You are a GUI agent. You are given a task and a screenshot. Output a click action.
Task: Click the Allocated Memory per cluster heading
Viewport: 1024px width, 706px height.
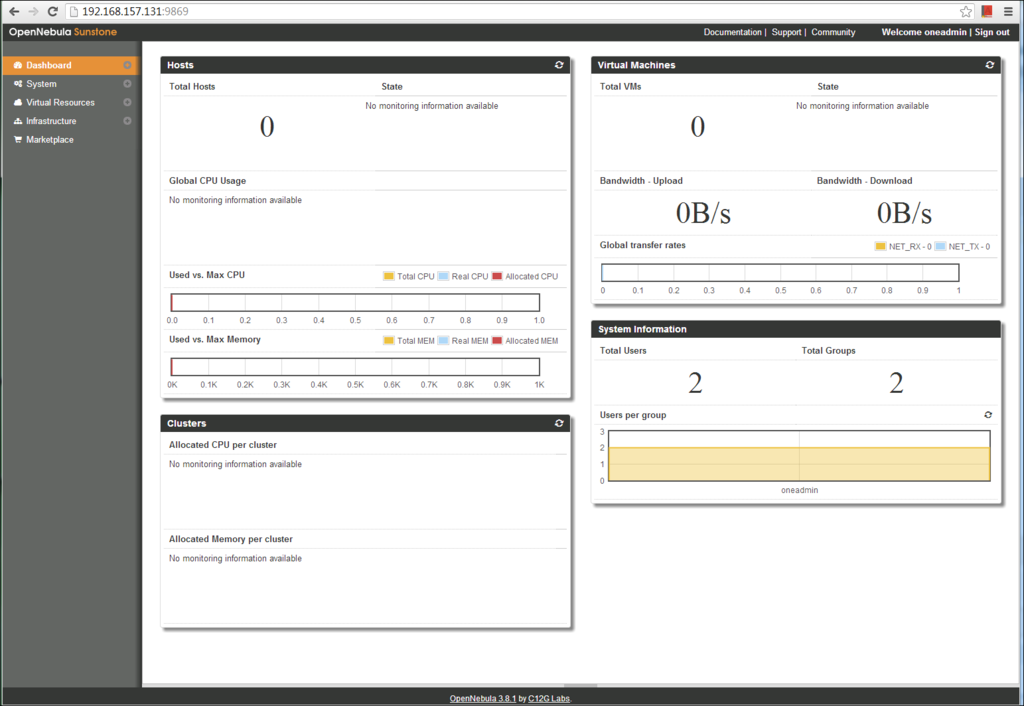(x=231, y=539)
